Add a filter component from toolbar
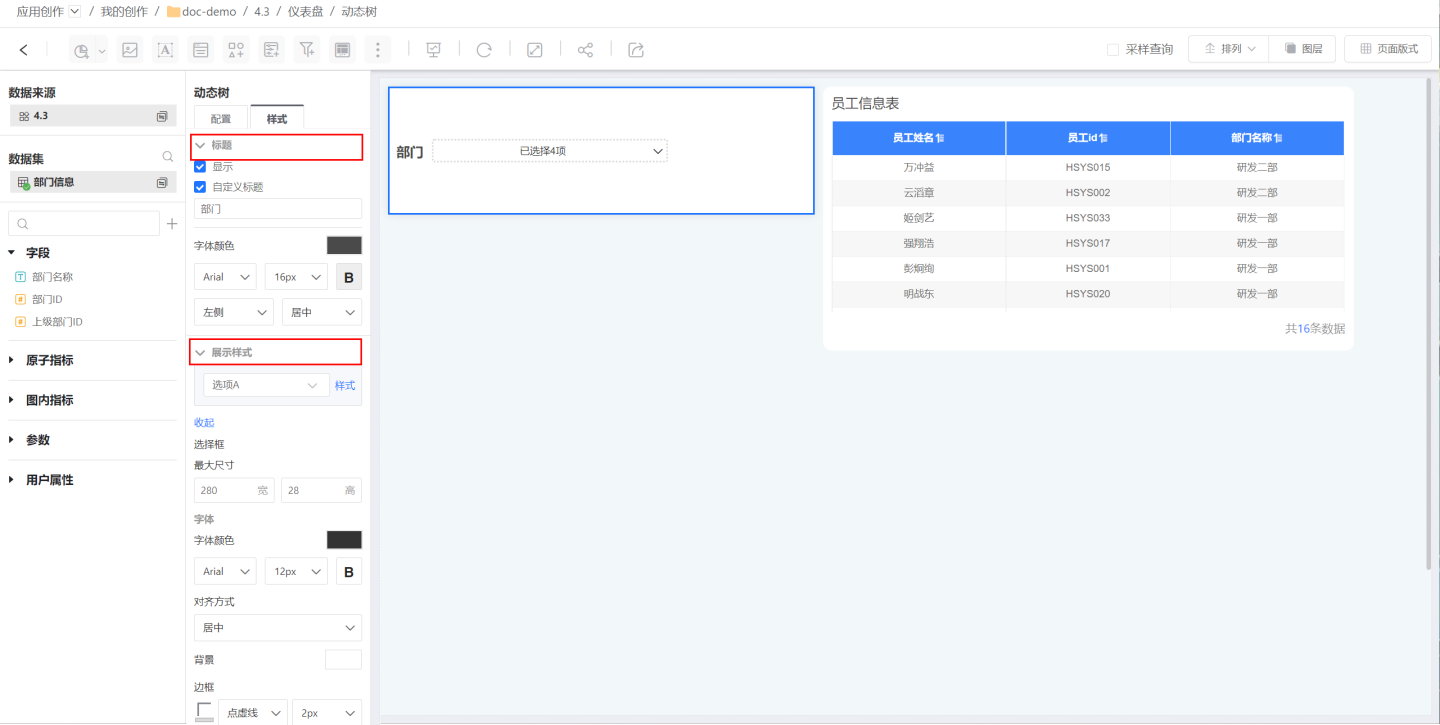This screenshot has width=1440, height=725. (x=307, y=50)
